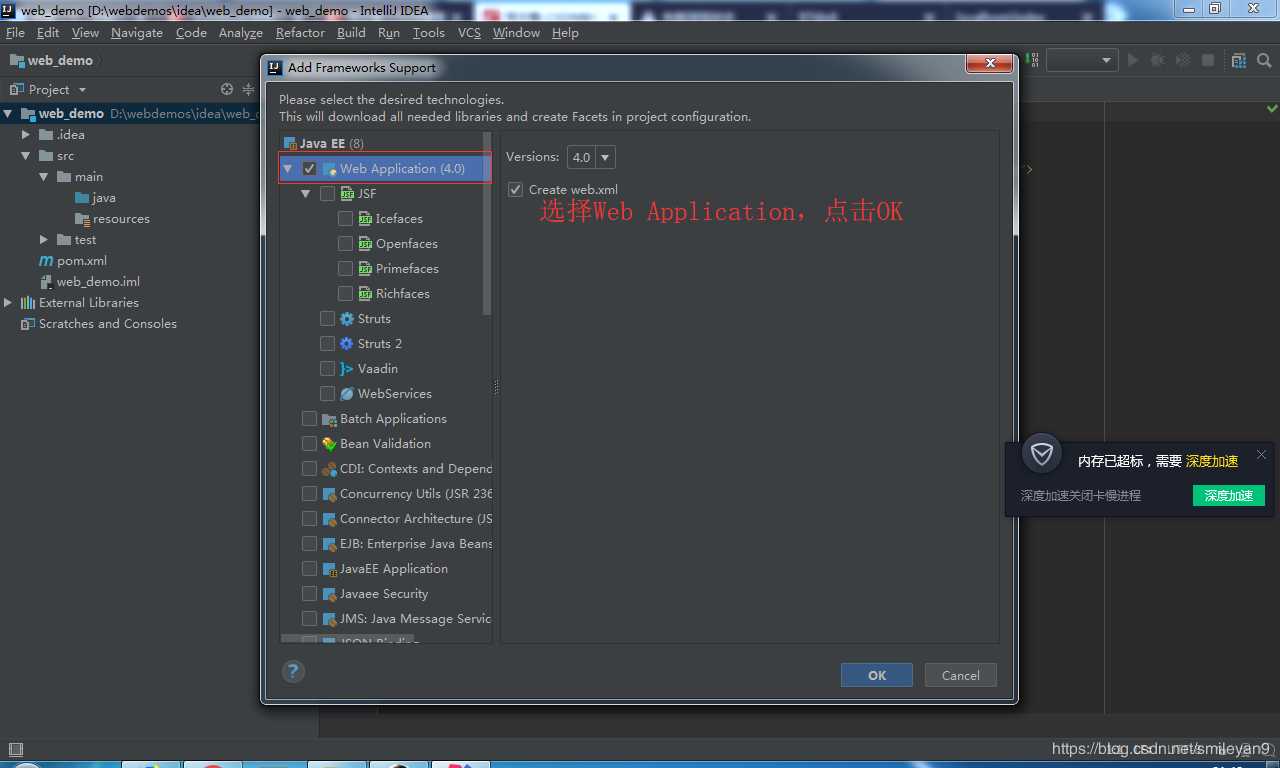Image resolution: width=1280 pixels, height=768 pixels.
Task: Expand the test folder arrow
Action: coord(44,240)
